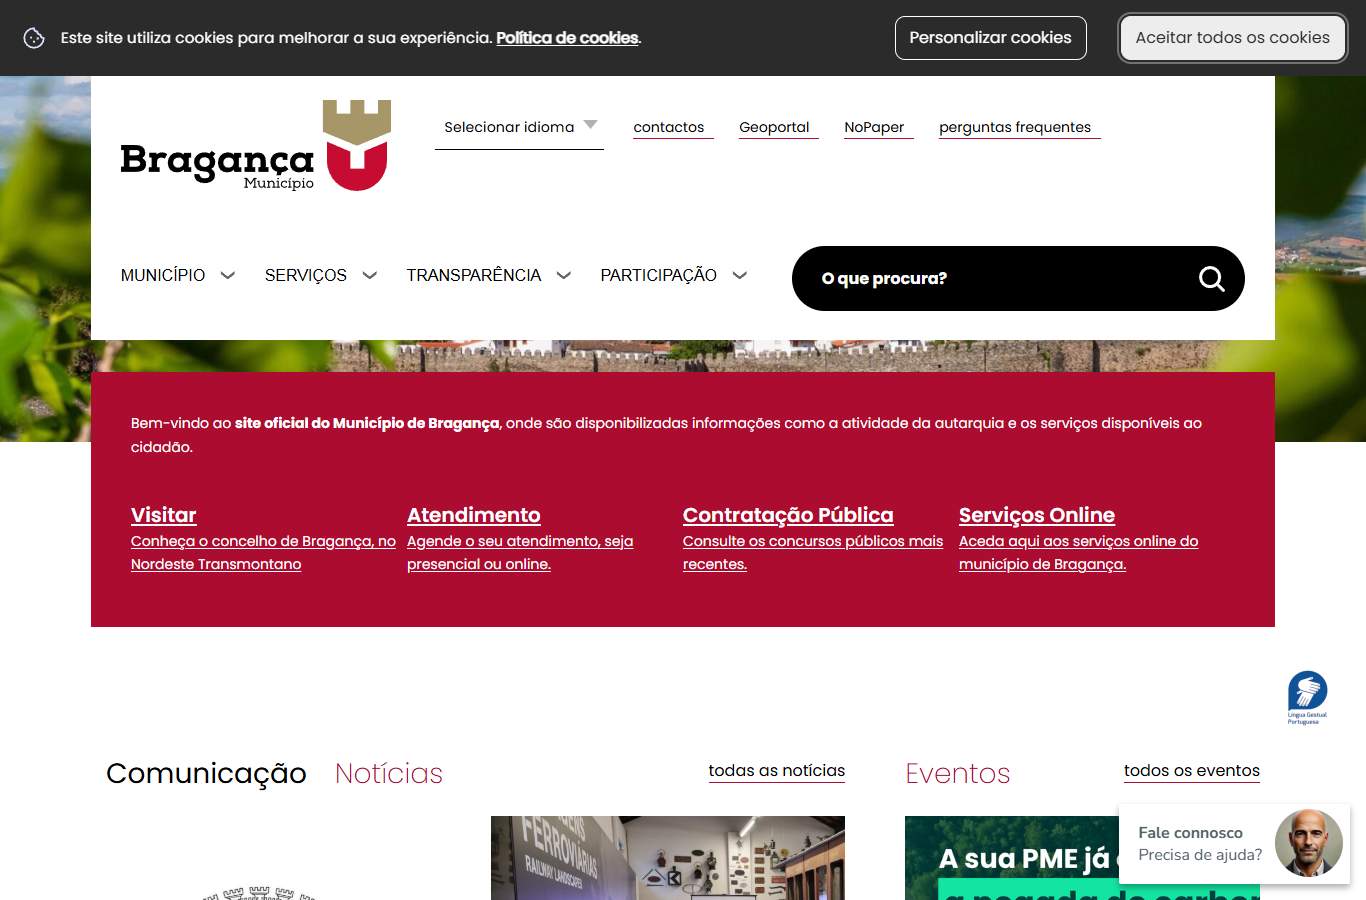Open the SERVIÇOS main menu item
The height and width of the screenshot is (900, 1366).
point(306,275)
